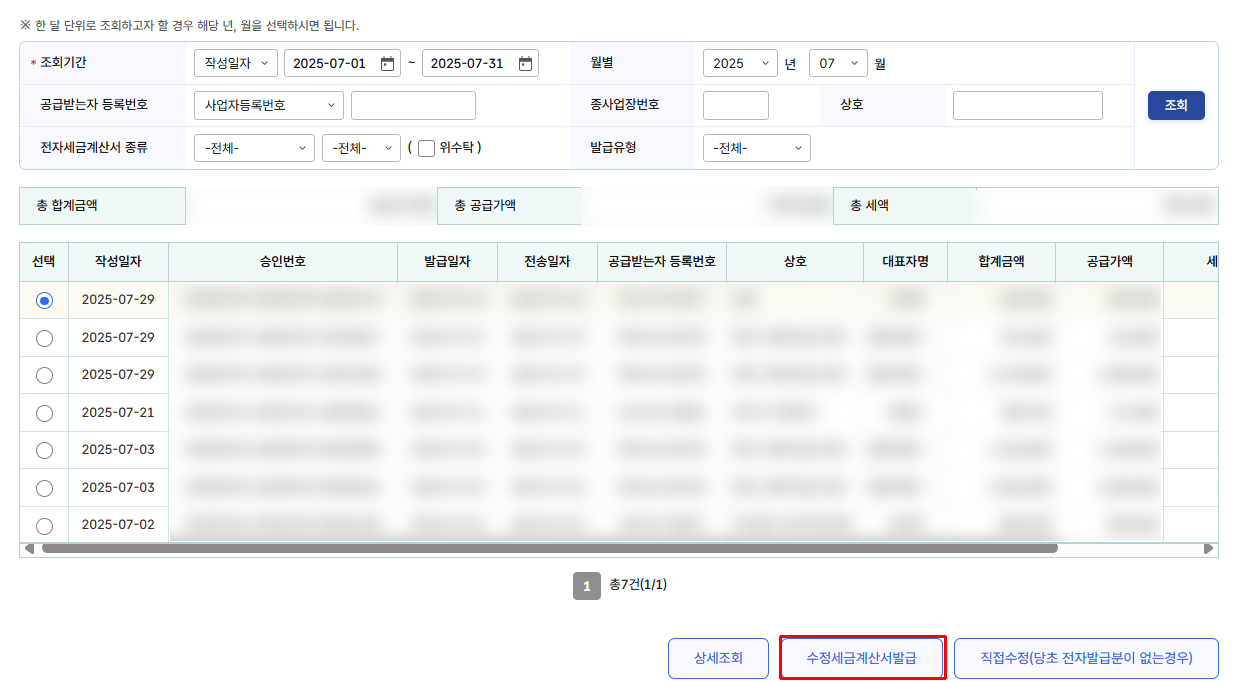
Task: Click the 상호 column header
Action: (795, 262)
